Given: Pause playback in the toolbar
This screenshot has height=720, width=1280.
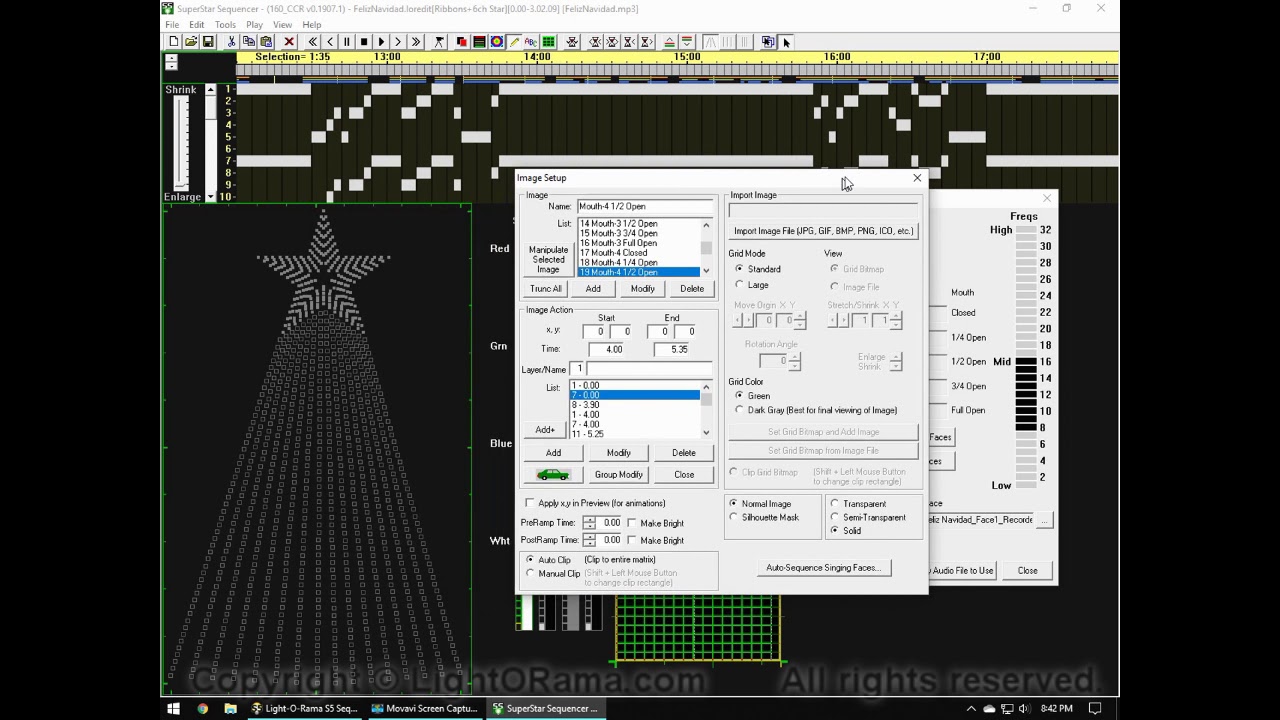Looking at the screenshot, I should [x=347, y=42].
